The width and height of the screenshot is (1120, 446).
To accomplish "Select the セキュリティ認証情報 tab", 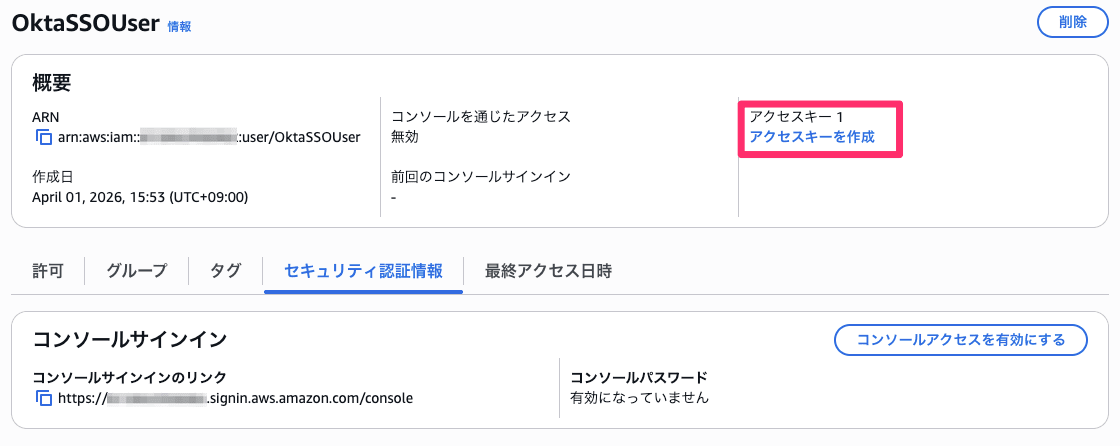I will tap(363, 270).
